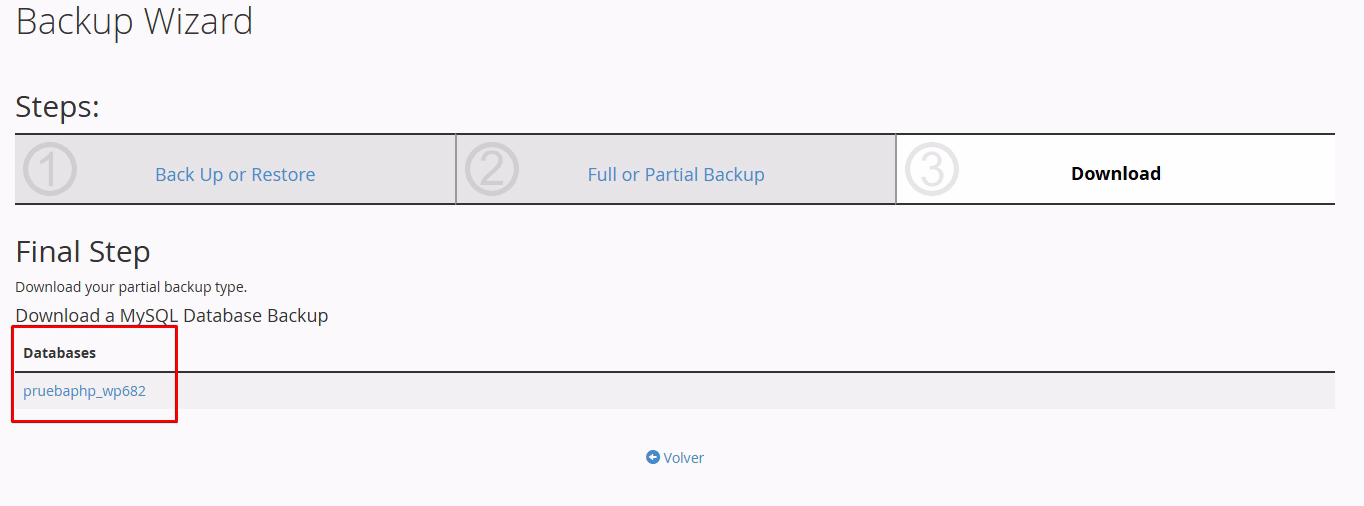Return to the Full or Partial Backup step
The height and width of the screenshot is (506, 1364).
676,174
